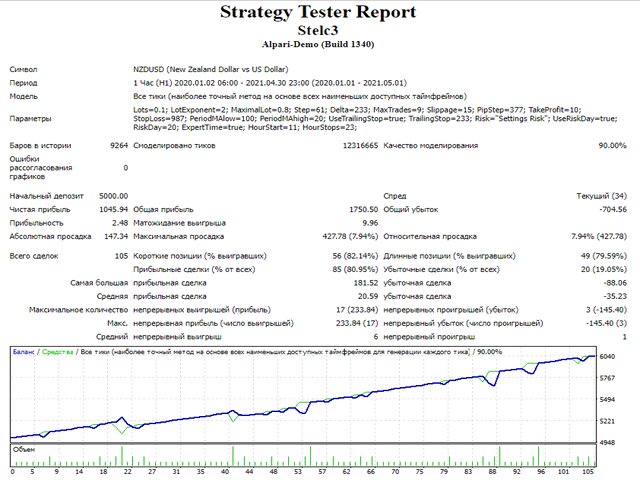Click modelling quality value 90.00%
Screen dimensions: 640x480
click(x=612, y=145)
